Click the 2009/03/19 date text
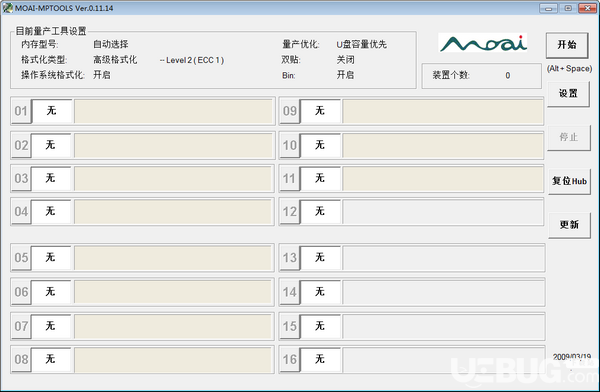The height and width of the screenshot is (392, 600). click(x=572, y=357)
